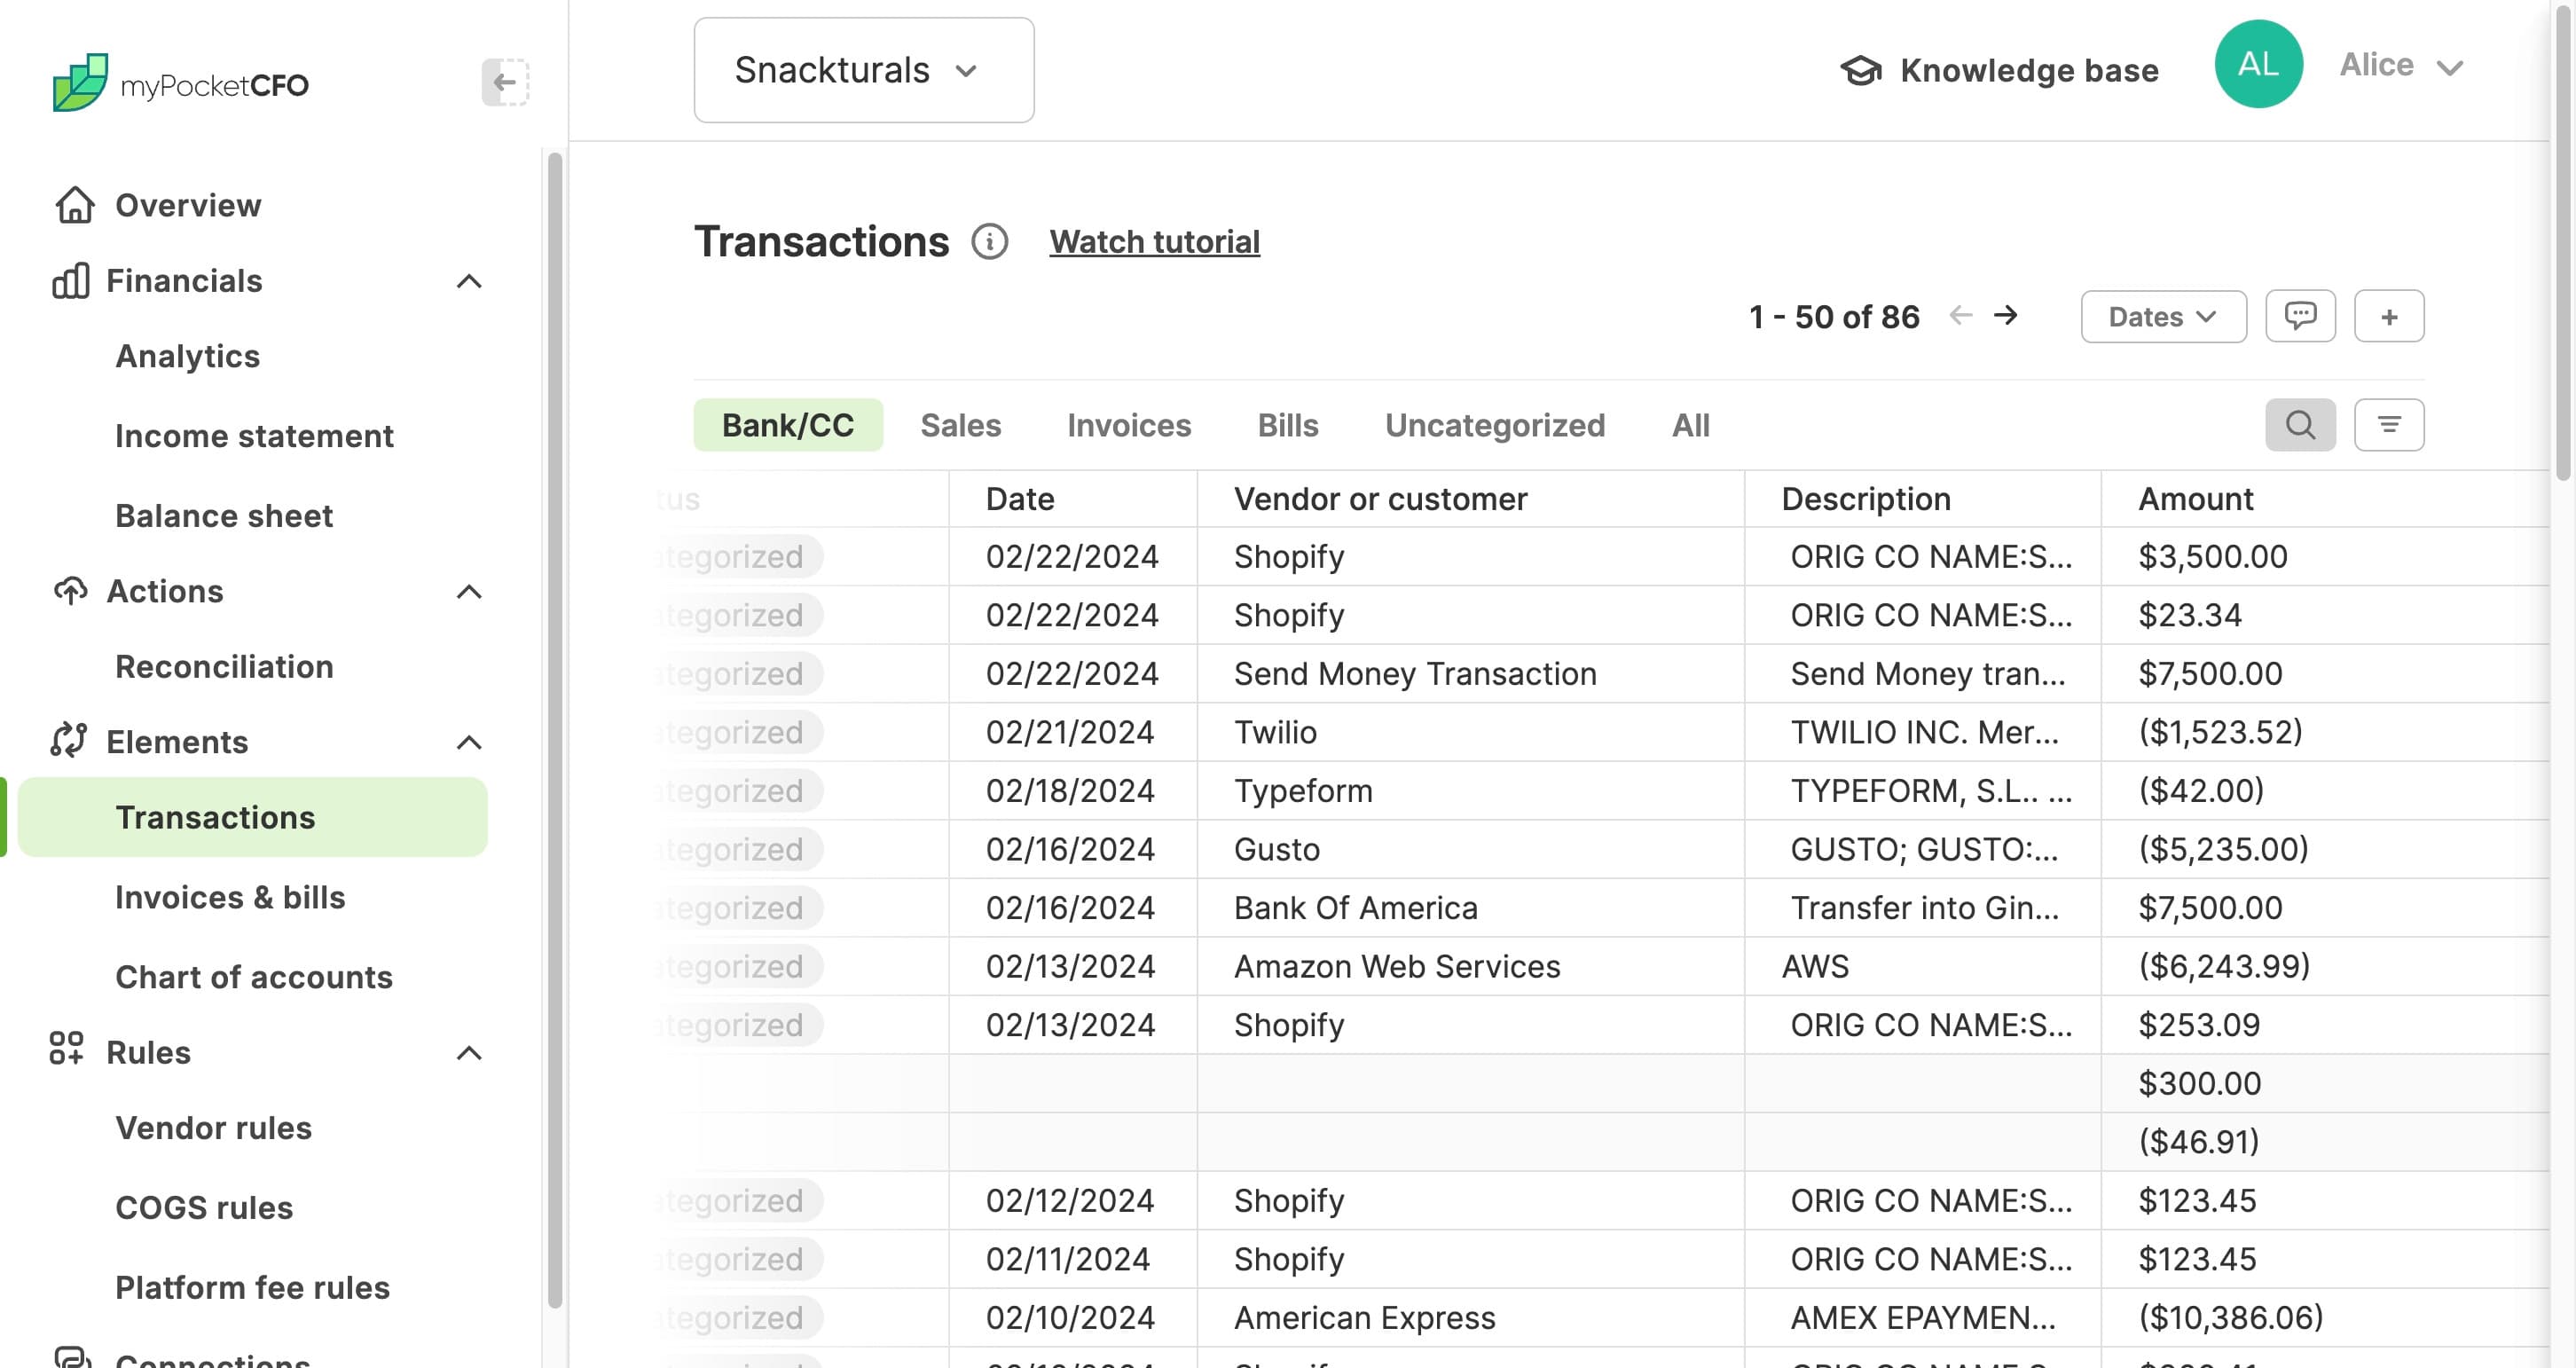Open Vendor rules page
Screen dimensions: 2576x1368
(214, 1128)
